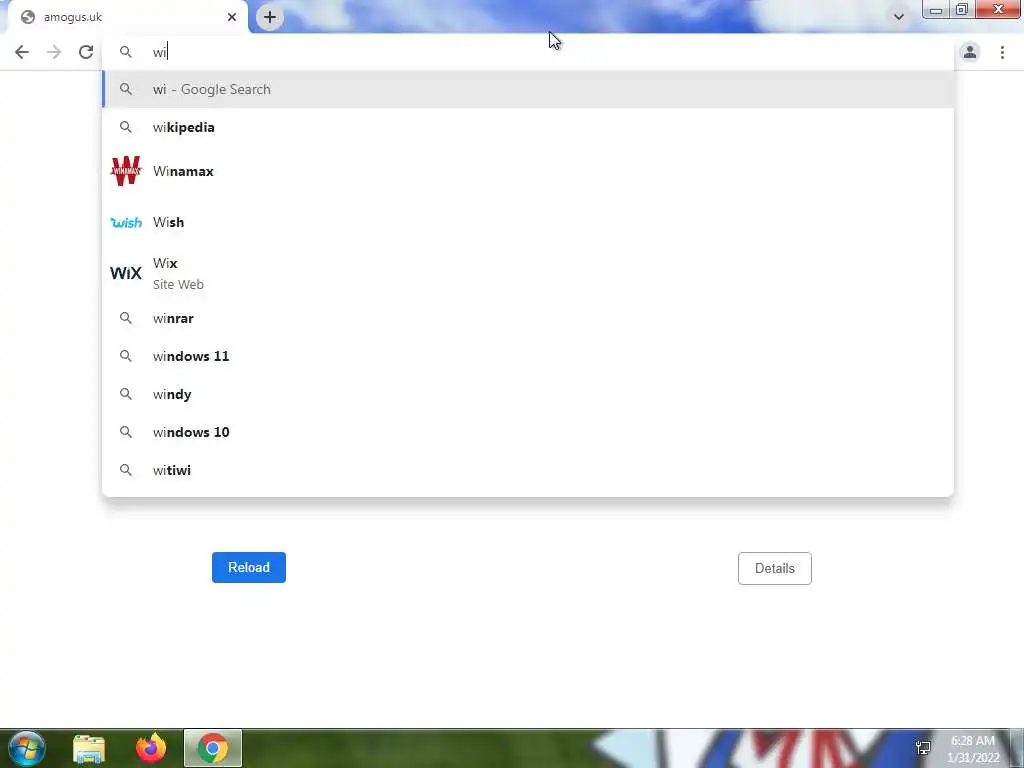
Task: Click the Wish logo icon
Action: (x=126, y=223)
